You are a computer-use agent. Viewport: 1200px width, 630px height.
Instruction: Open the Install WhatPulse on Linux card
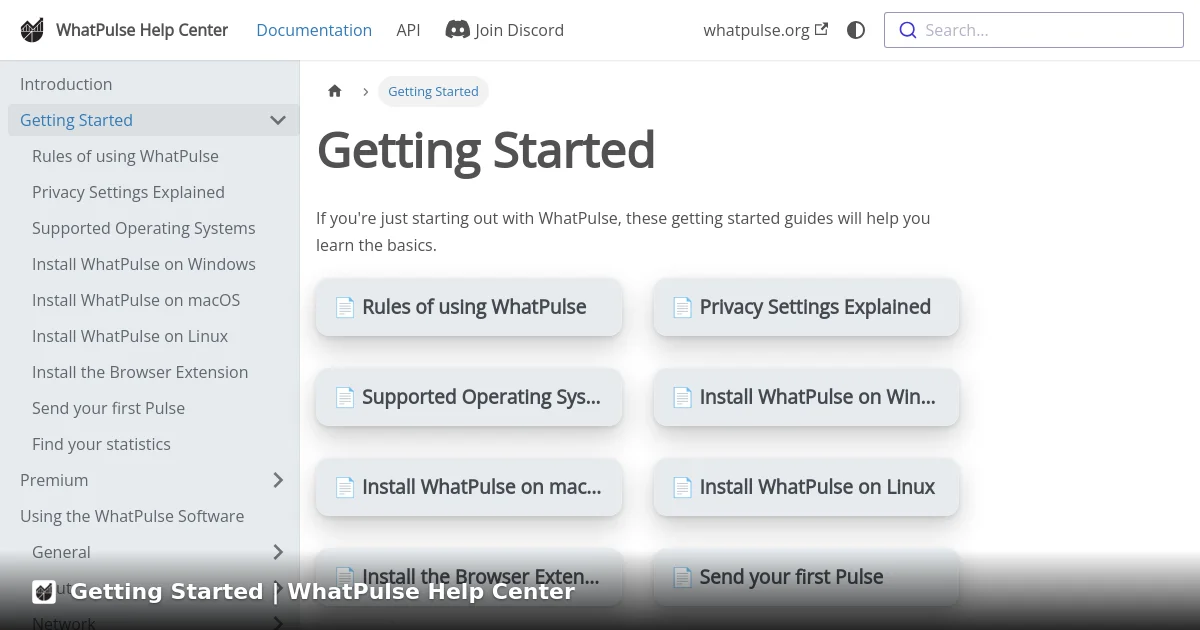[x=806, y=487]
